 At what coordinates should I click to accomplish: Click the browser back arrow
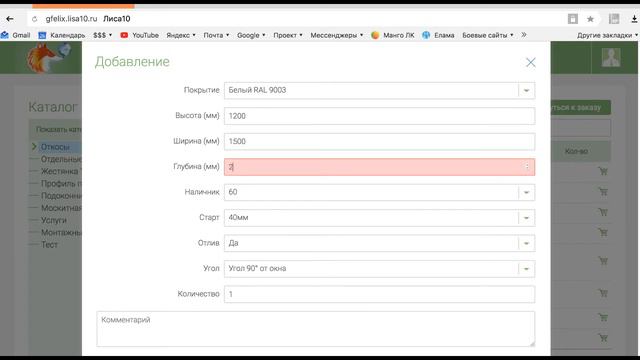coord(10,19)
